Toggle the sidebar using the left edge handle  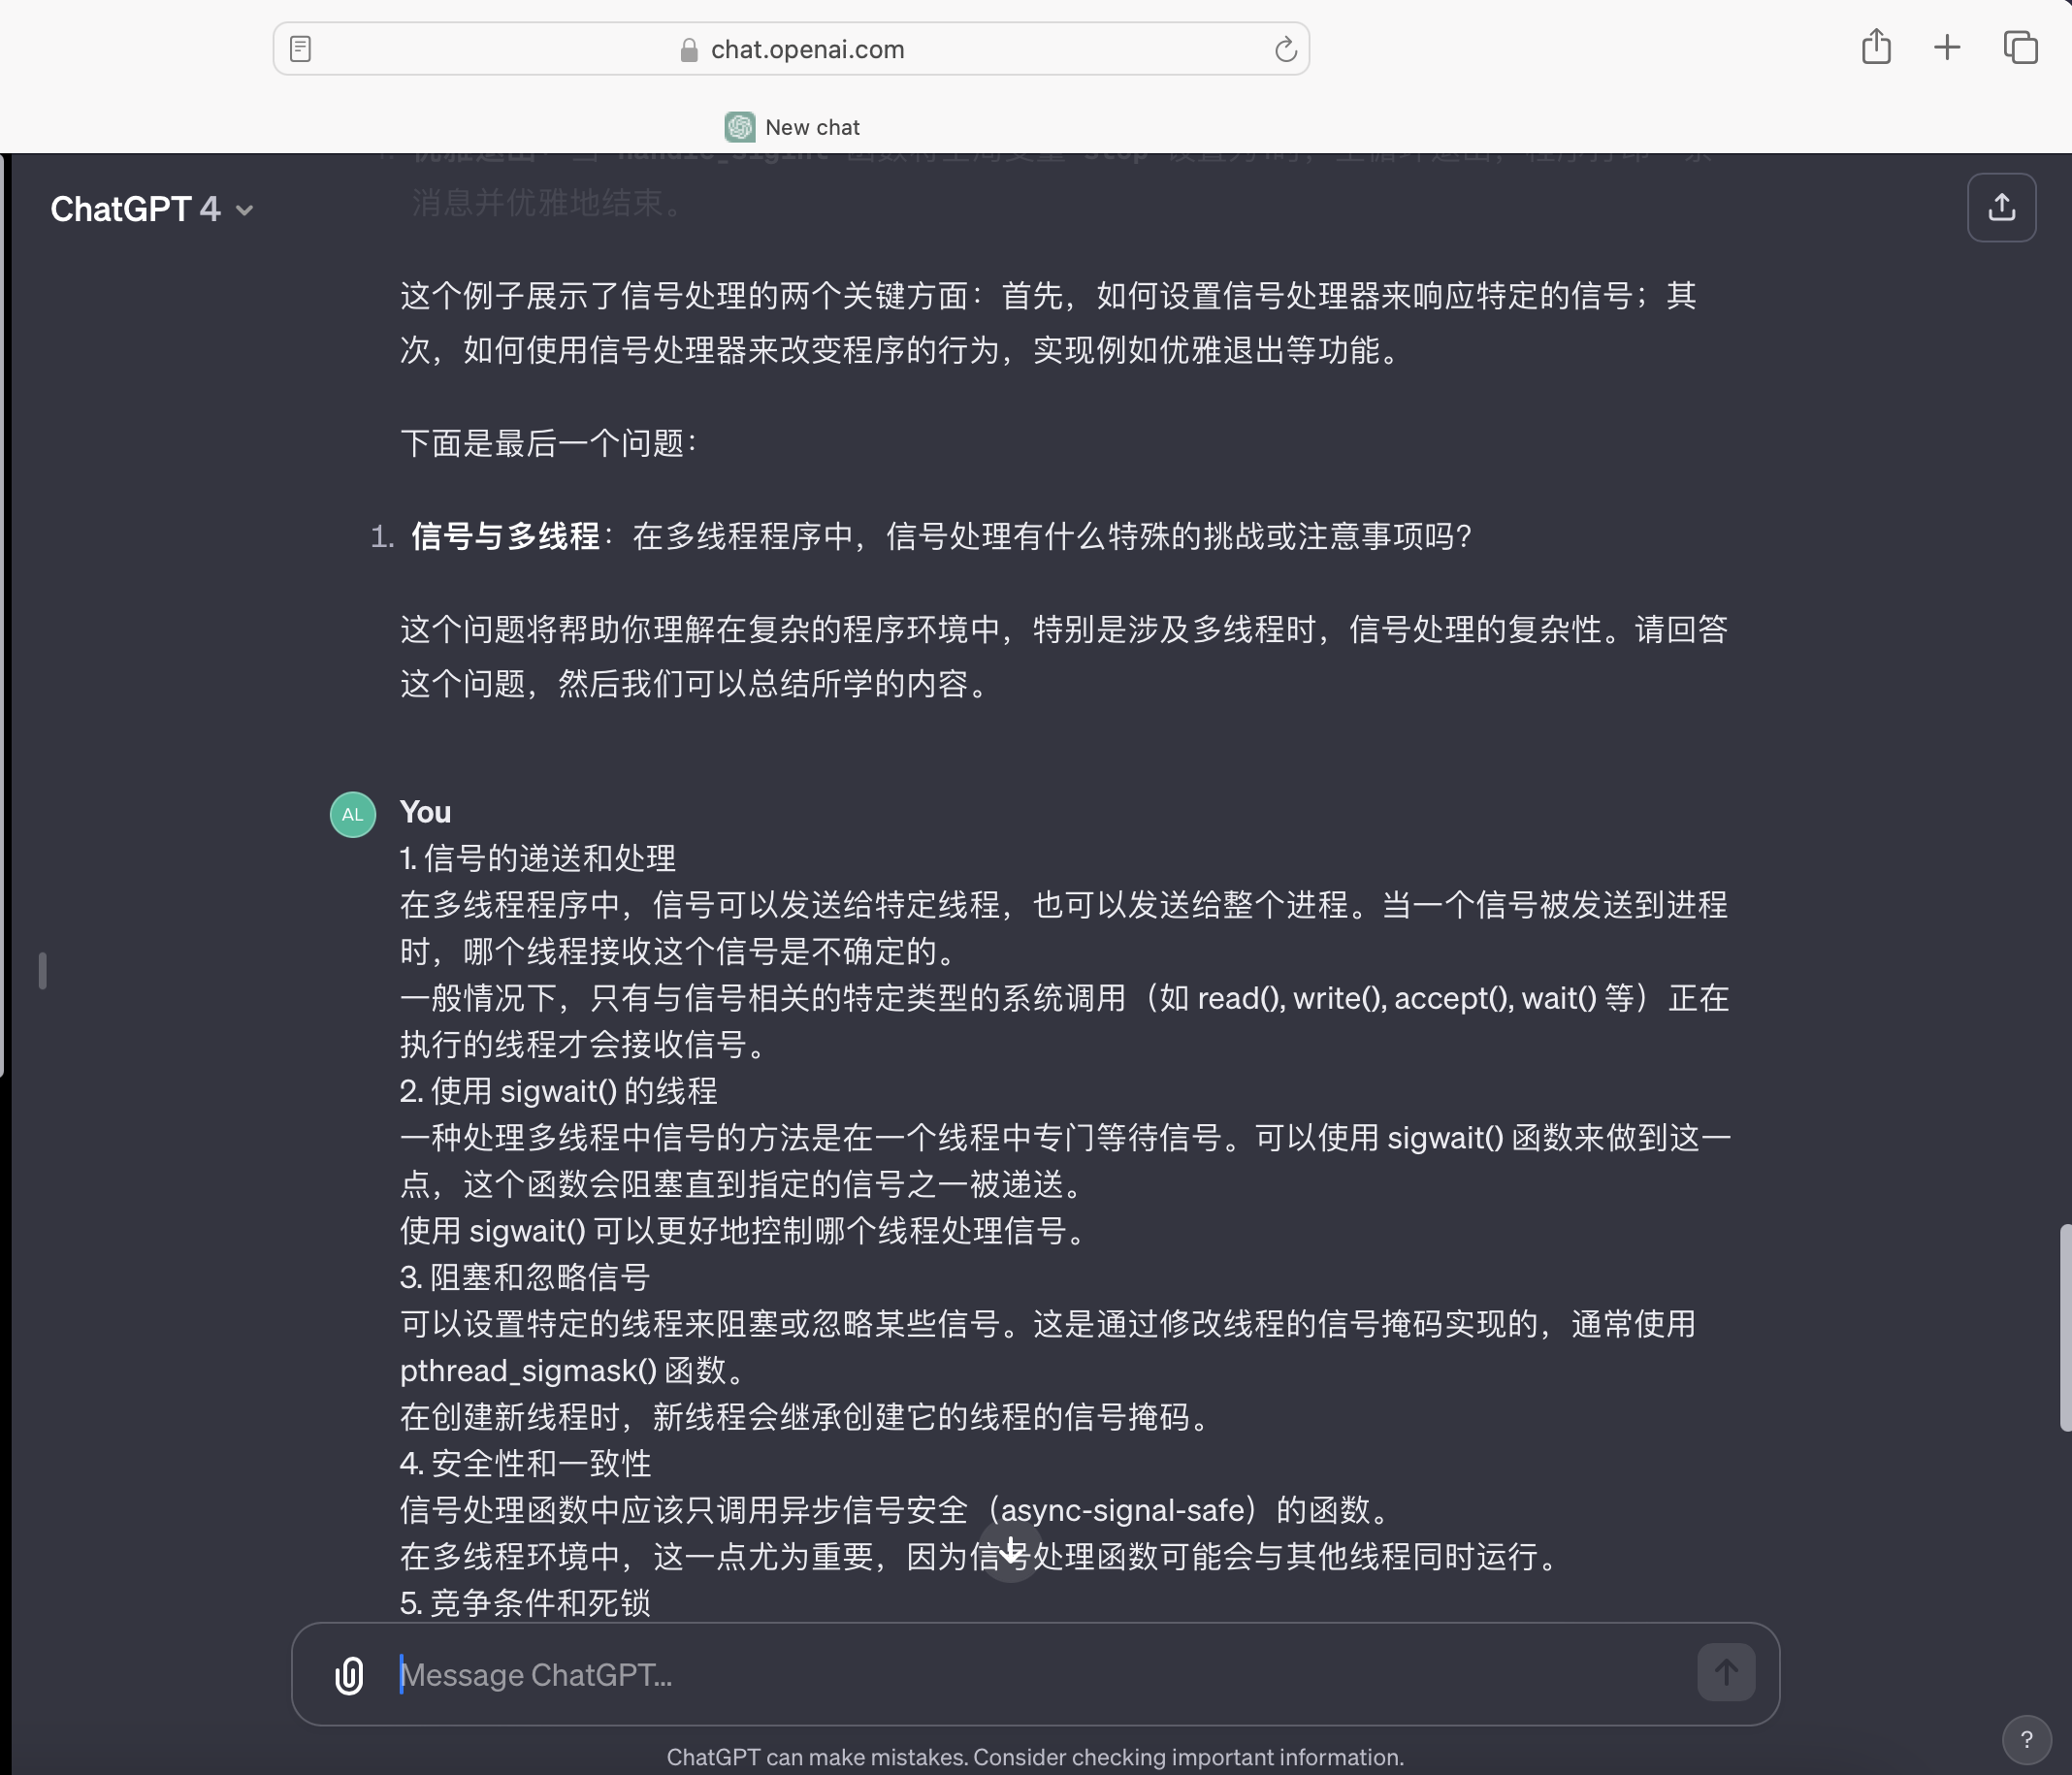[x=42, y=970]
